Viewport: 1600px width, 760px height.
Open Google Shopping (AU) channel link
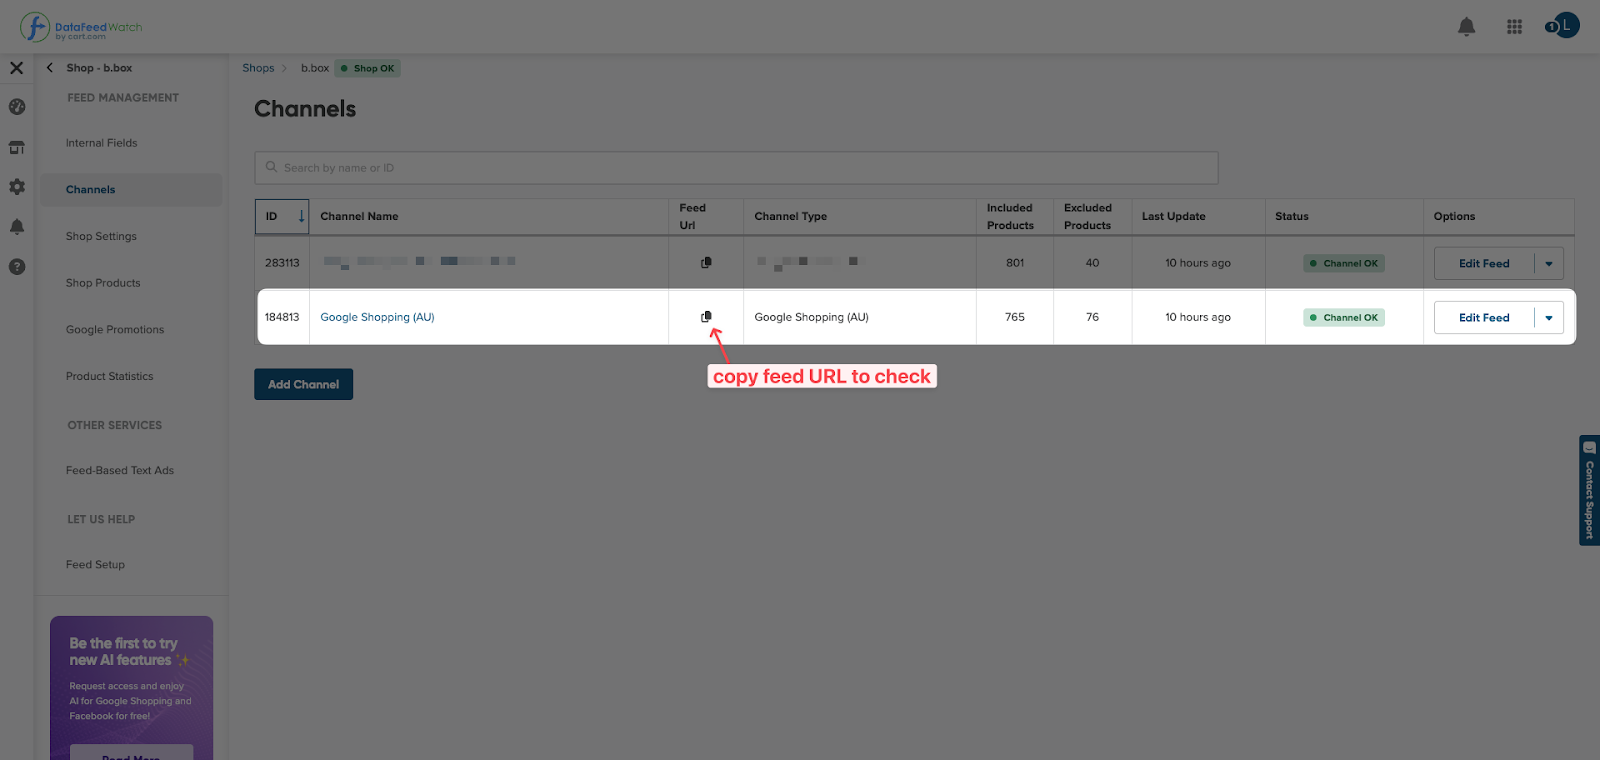[x=377, y=317]
